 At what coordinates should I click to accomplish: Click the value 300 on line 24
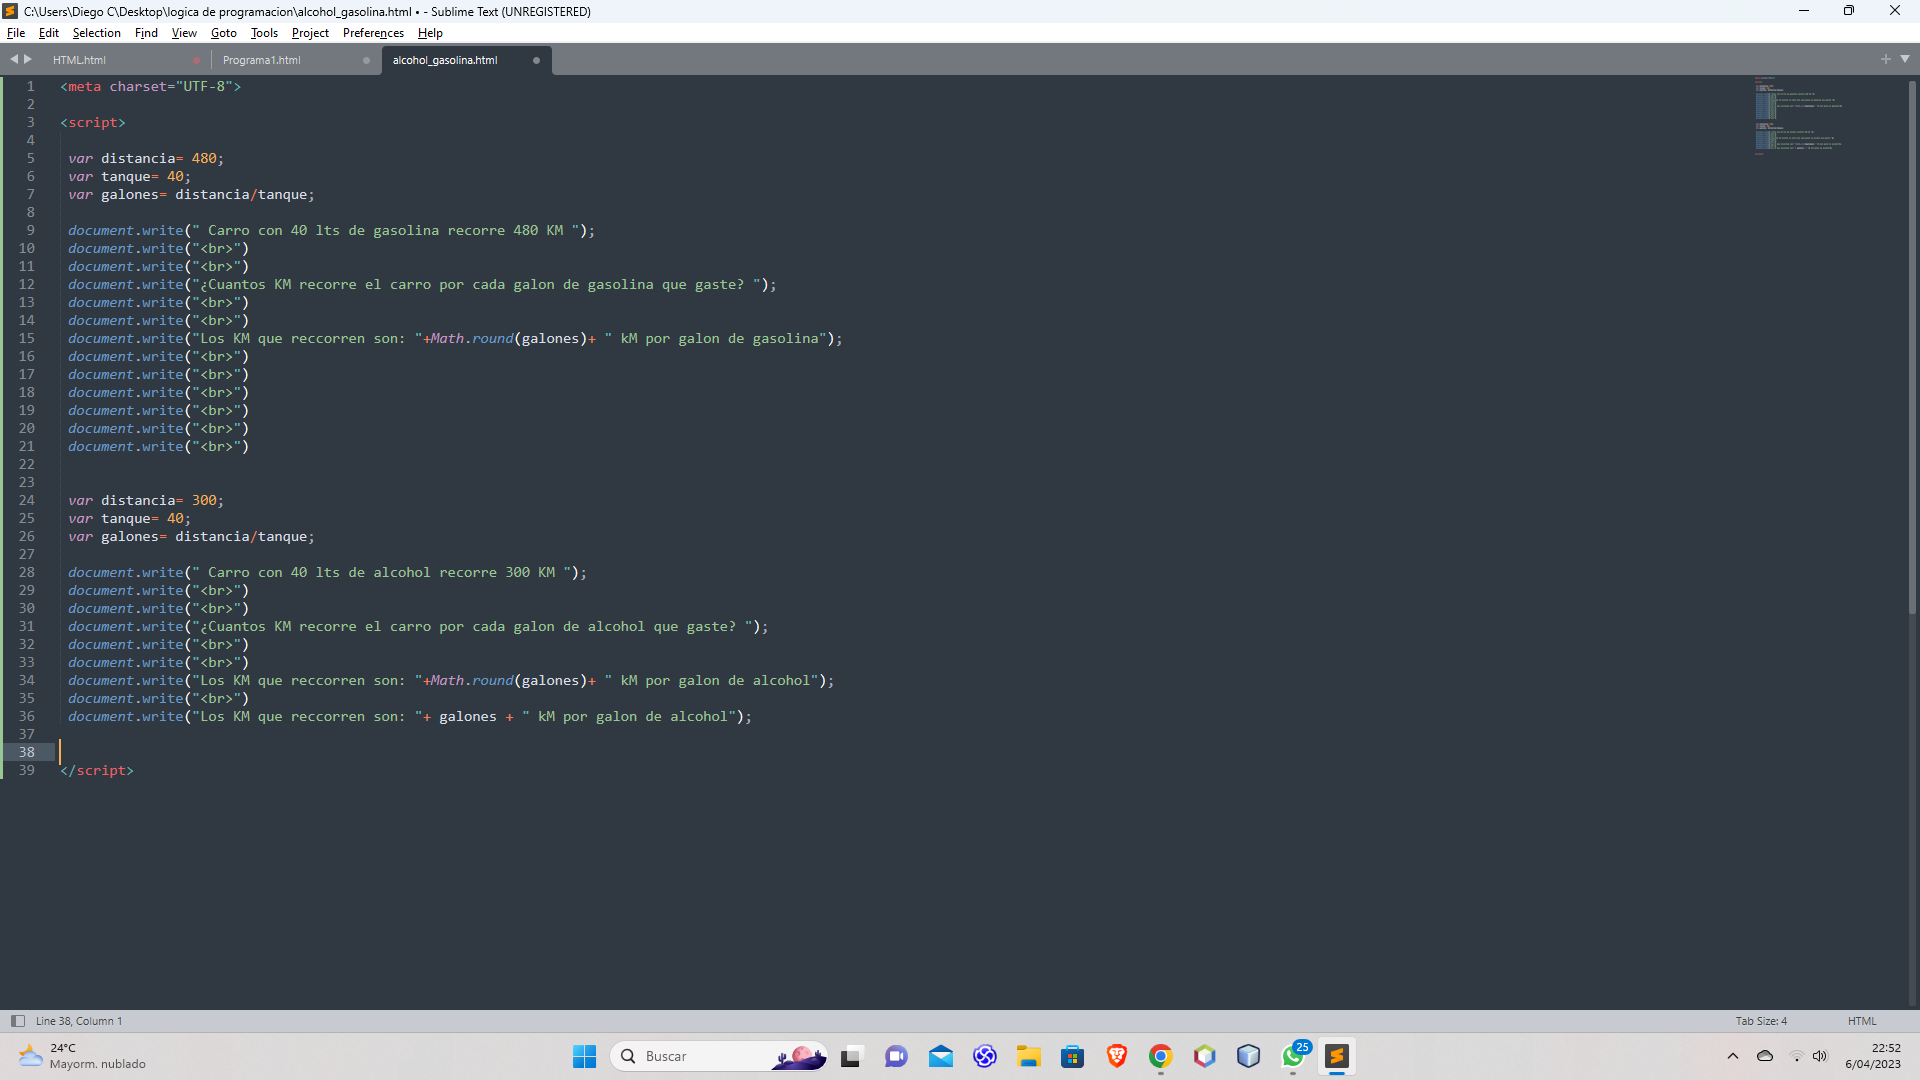pyautogui.click(x=204, y=500)
